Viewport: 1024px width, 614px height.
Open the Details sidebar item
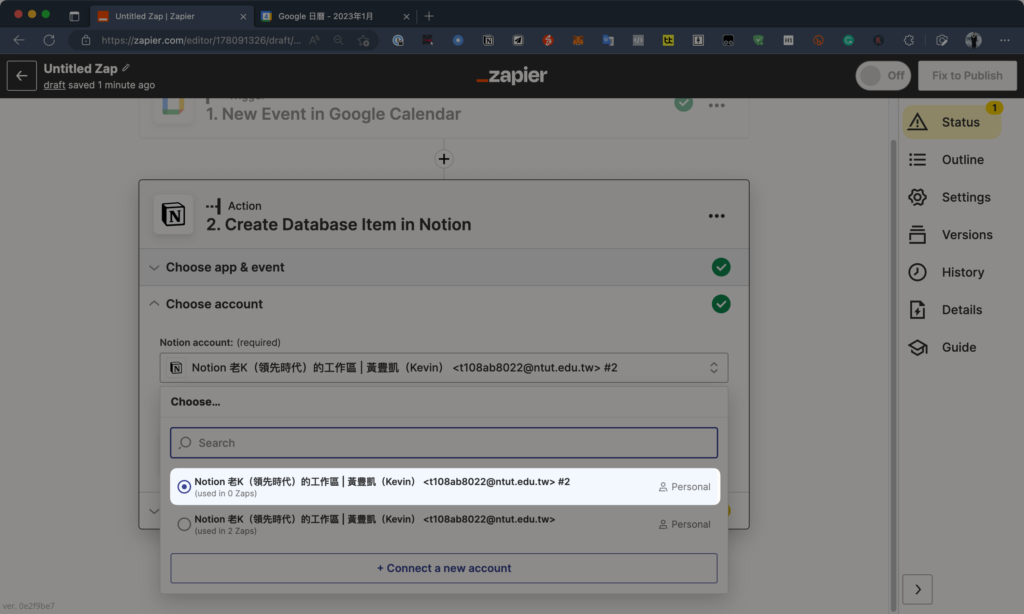pos(952,310)
